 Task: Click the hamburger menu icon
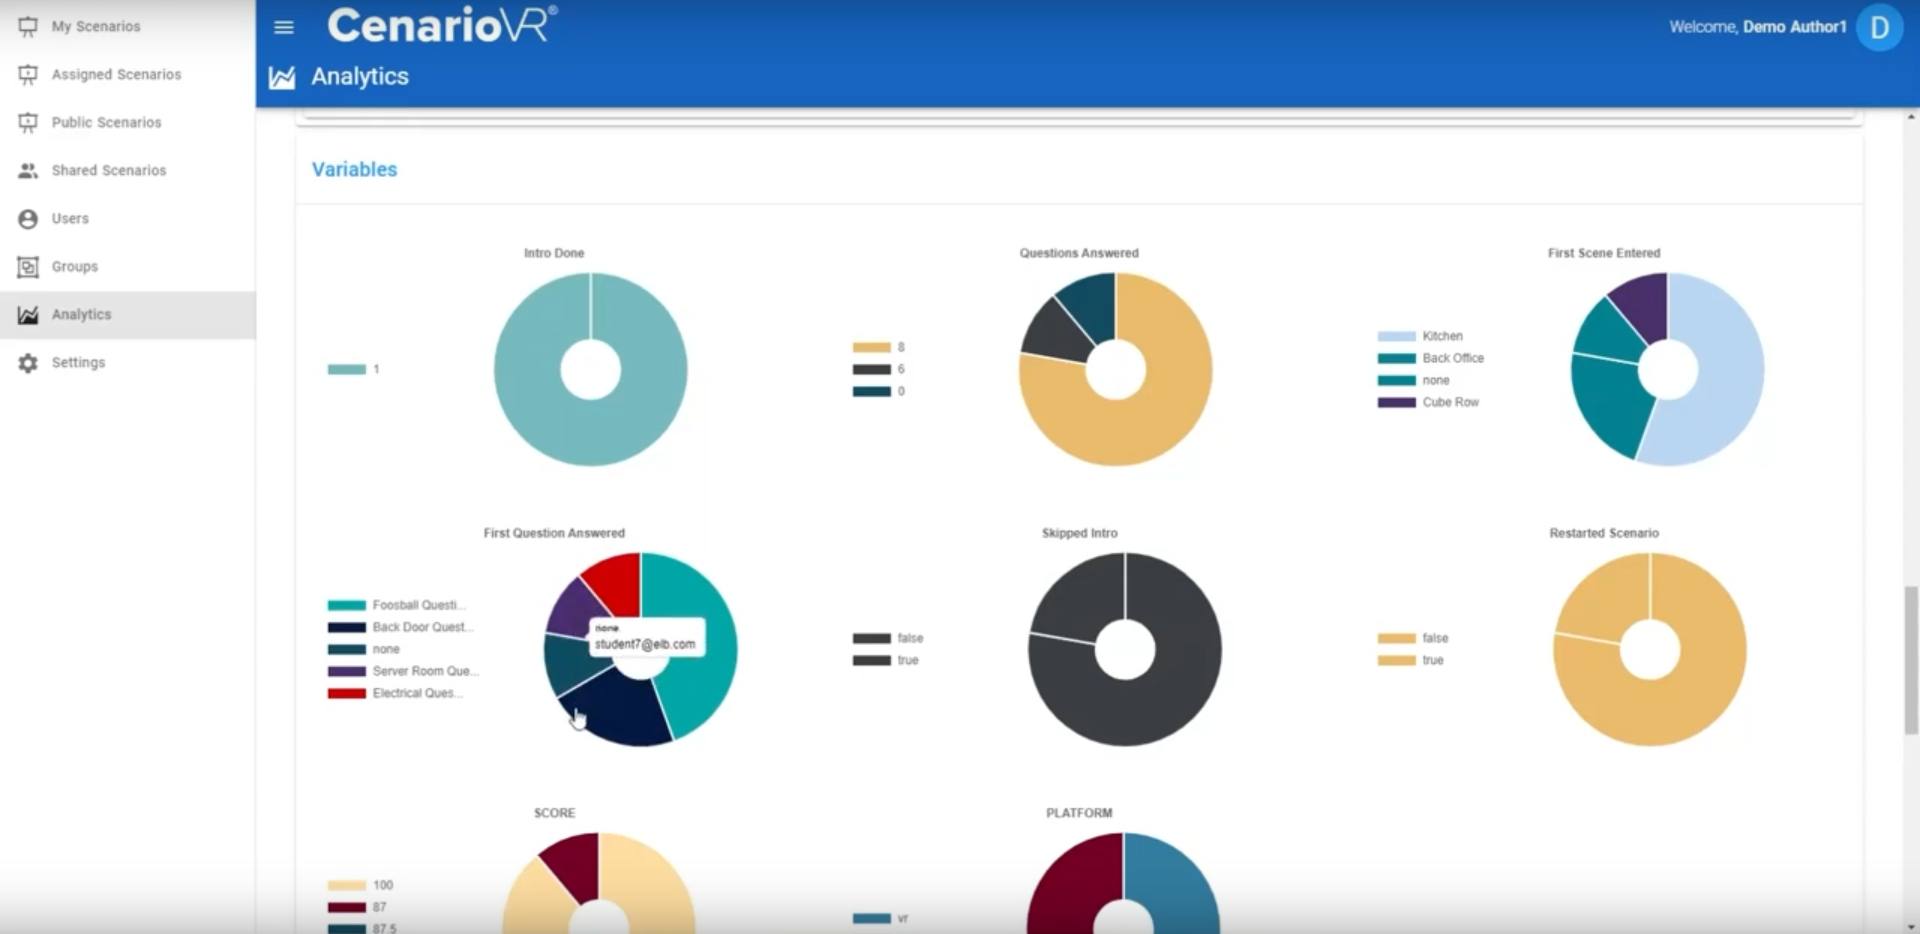click(284, 28)
